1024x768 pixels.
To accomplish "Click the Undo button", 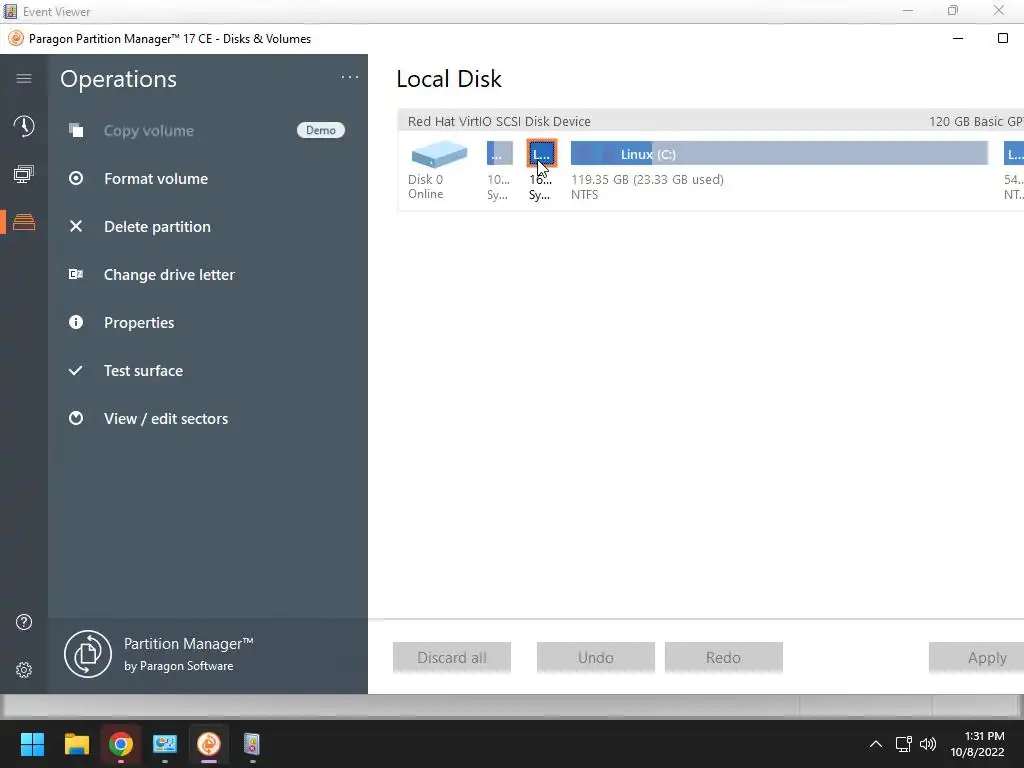I will [596, 658].
